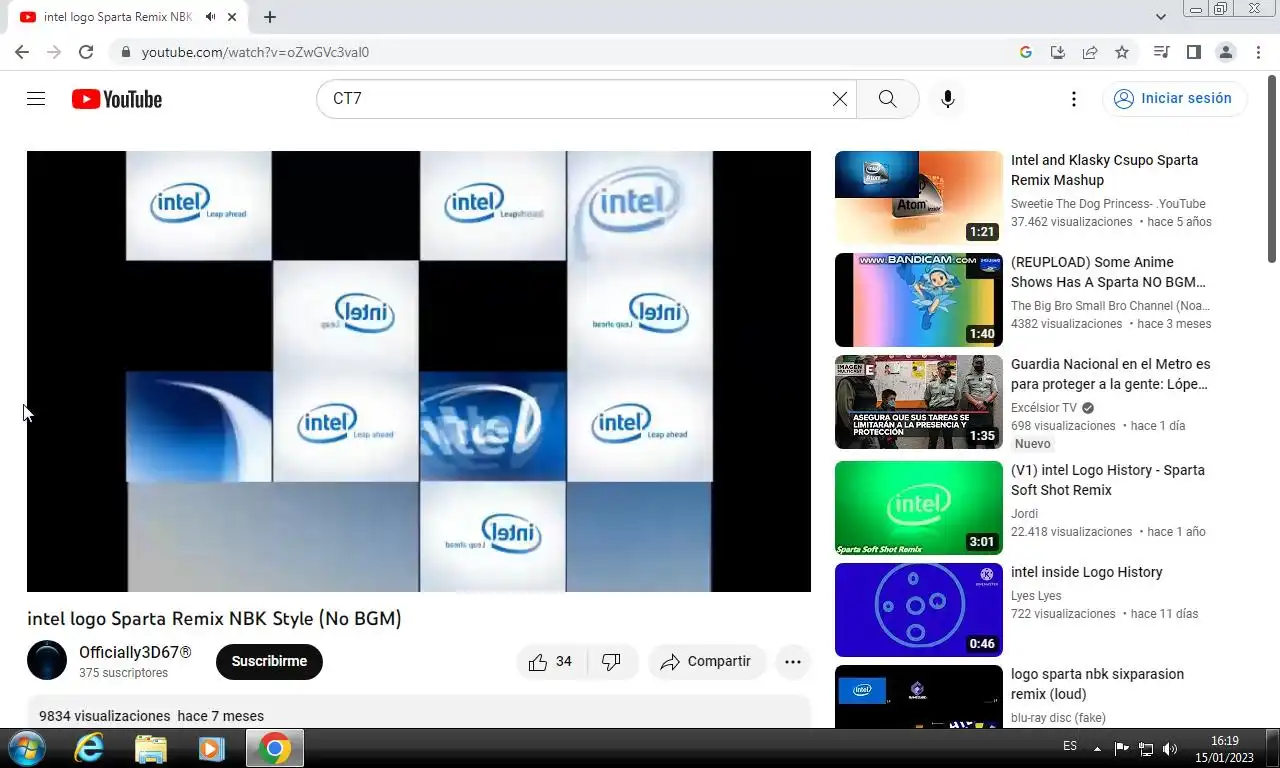The width and height of the screenshot is (1280, 768).
Task: Open more actions ellipsis under video
Action: pyautogui.click(x=793, y=661)
